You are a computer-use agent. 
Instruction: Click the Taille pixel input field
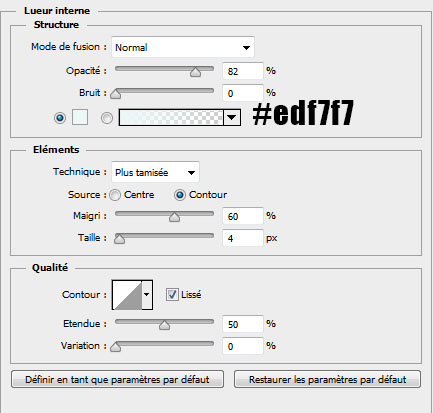click(243, 238)
